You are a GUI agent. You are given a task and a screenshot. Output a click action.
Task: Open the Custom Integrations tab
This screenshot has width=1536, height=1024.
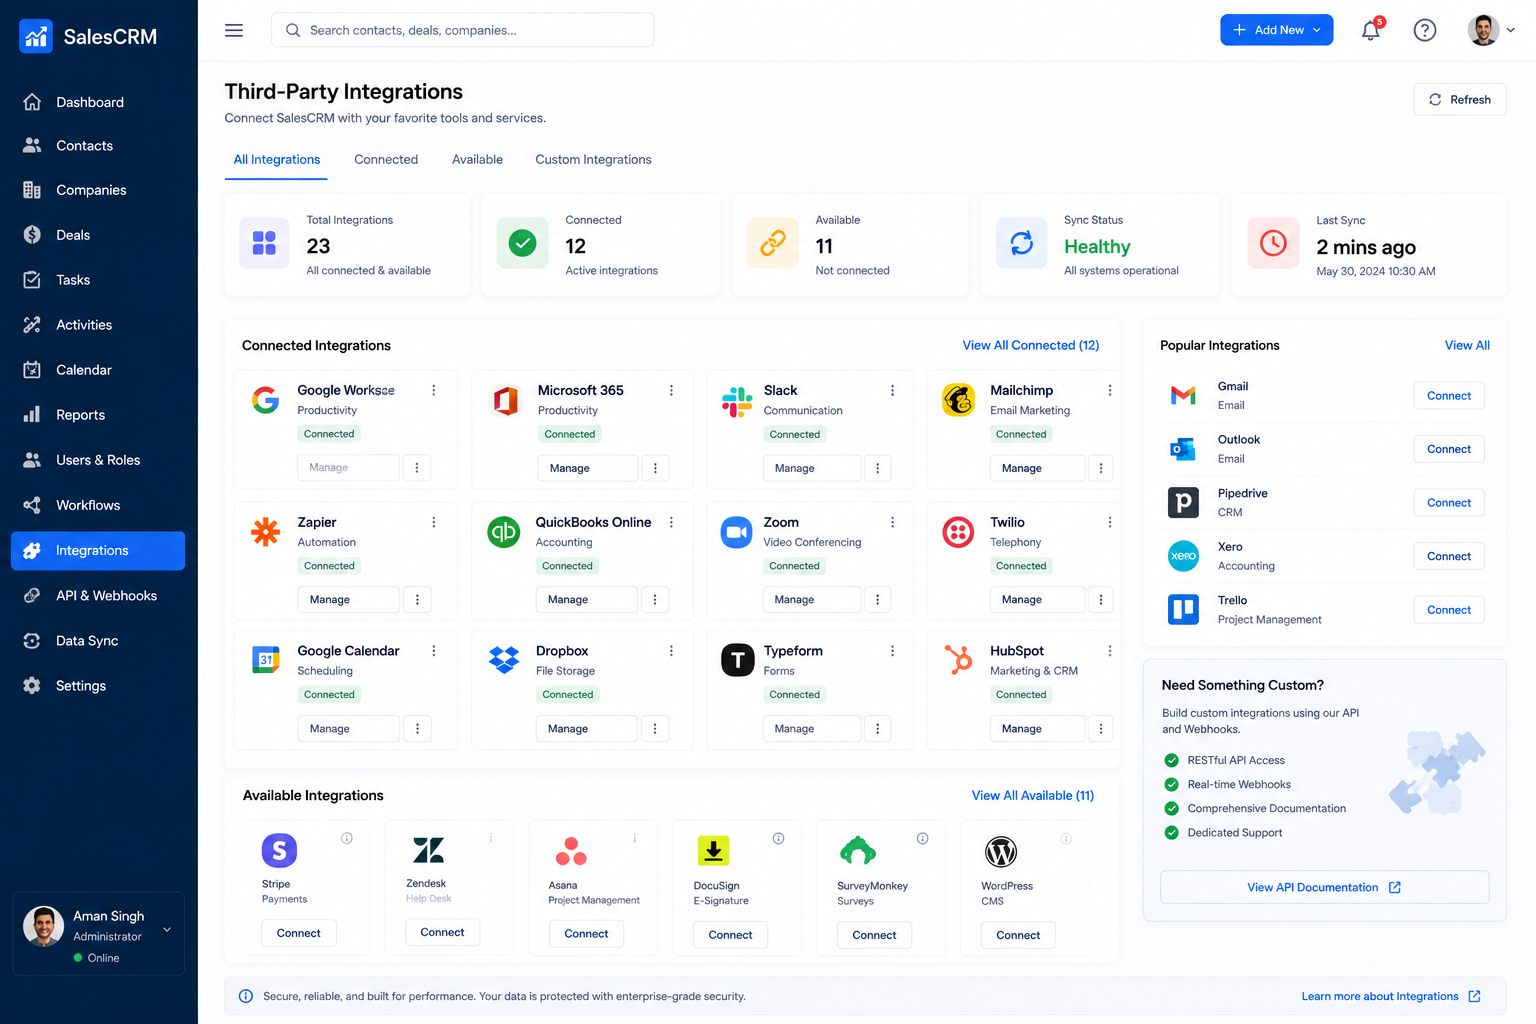pyautogui.click(x=593, y=160)
